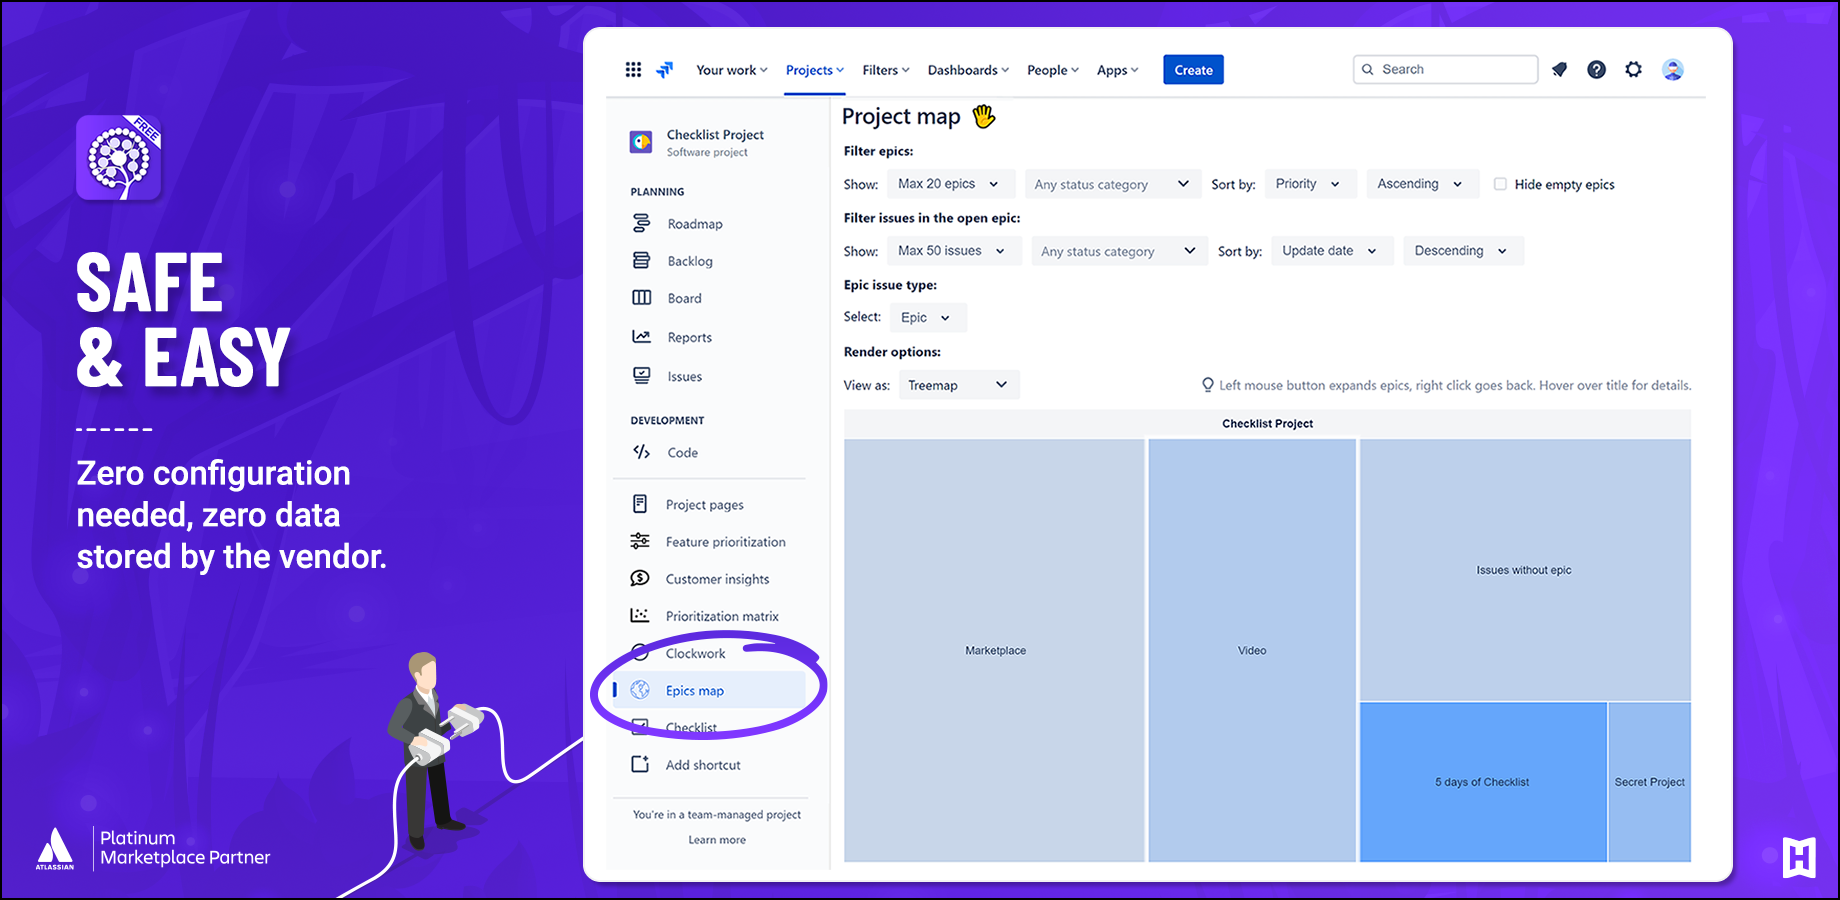Open the Treemap view dropdown
The image size is (1840, 900).
[x=959, y=385]
